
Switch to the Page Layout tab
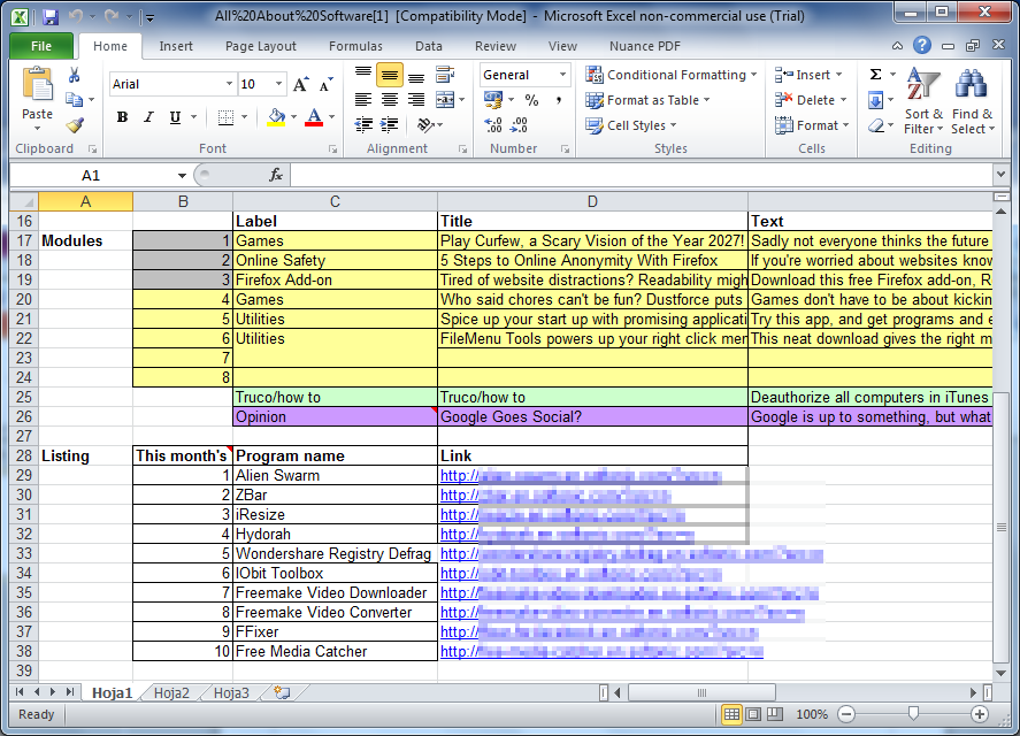pyautogui.click(x=260, y=46)
